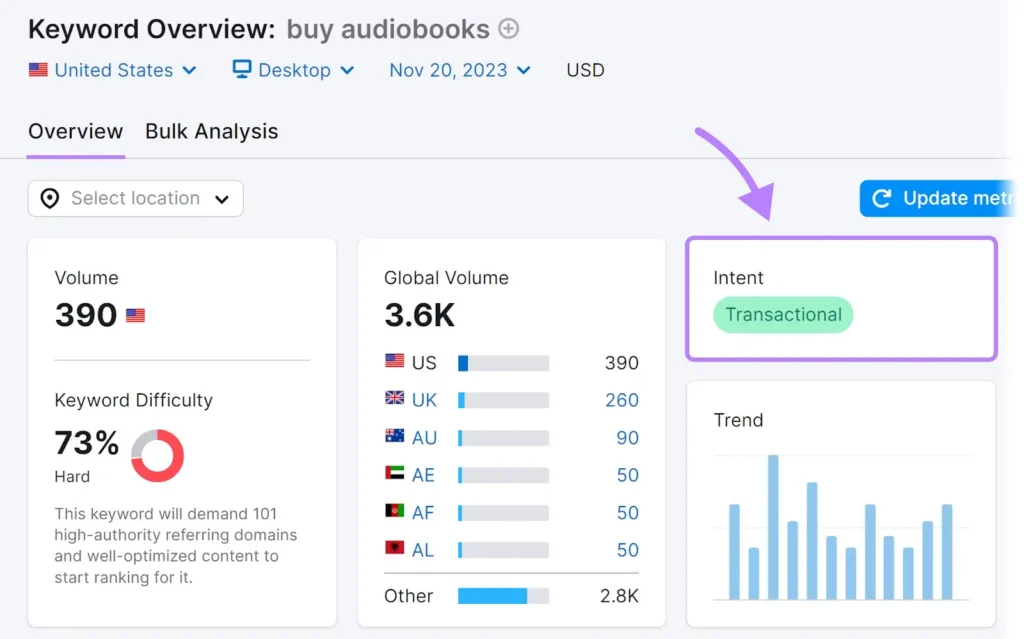Click the Transactional intent badge
Viewport: 1024px width, 639px height.
pyautogui.click(x=783, y=315)
